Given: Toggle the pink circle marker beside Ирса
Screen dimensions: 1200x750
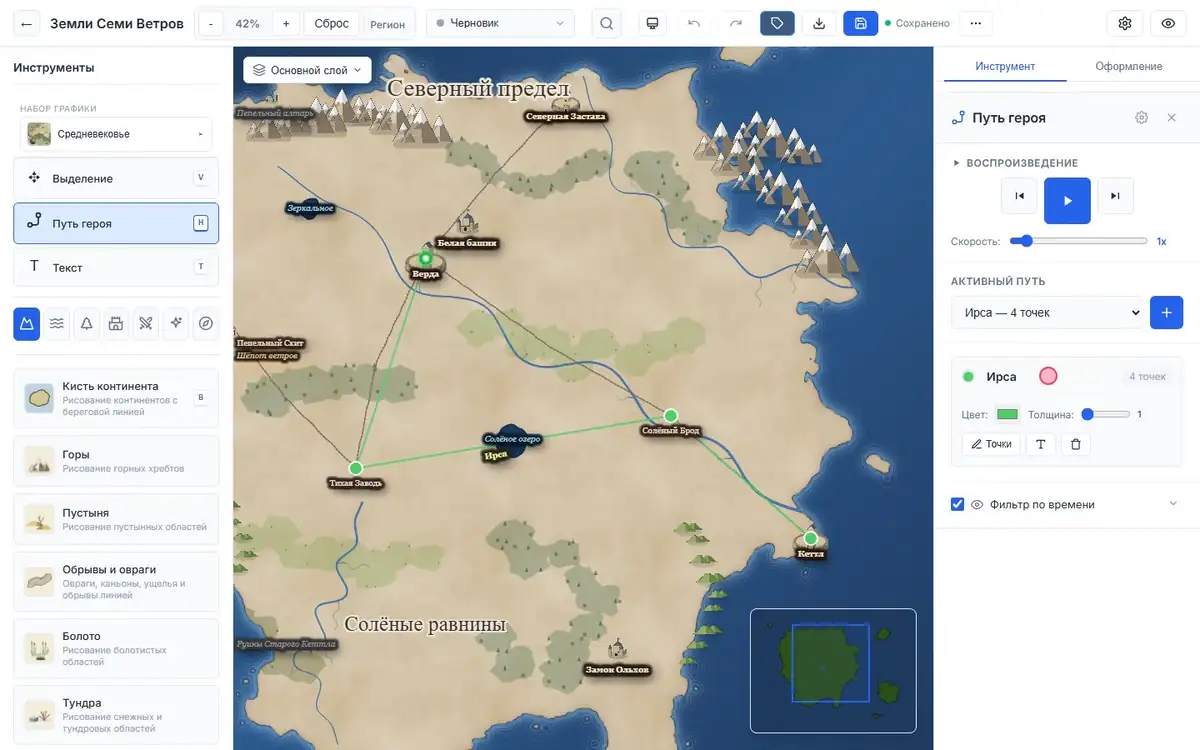Looking at the screenshot, I should pyautogui.click(x=1048, y=376).
